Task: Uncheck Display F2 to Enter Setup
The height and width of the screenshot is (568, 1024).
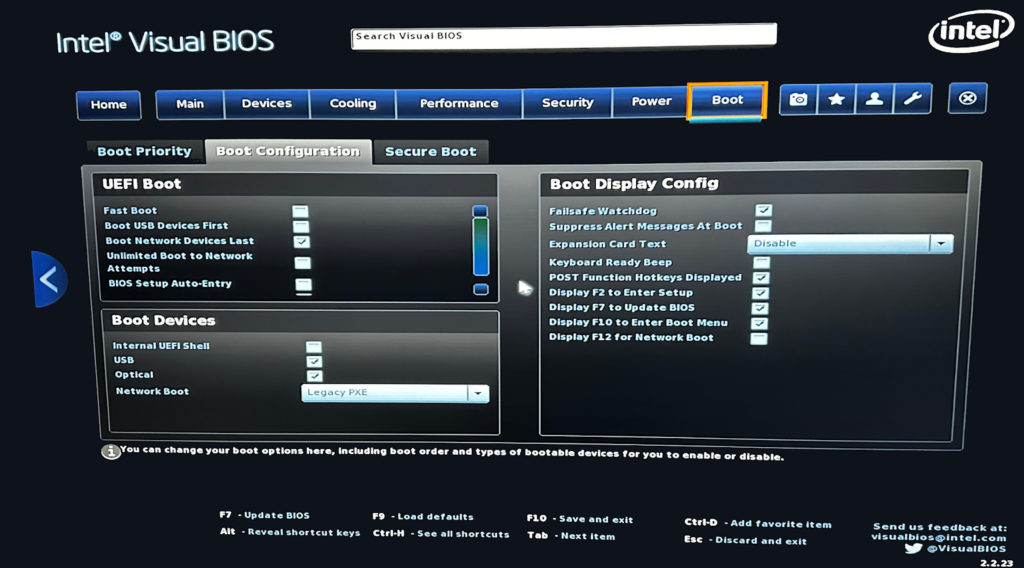Action: [x=760, y=293]
